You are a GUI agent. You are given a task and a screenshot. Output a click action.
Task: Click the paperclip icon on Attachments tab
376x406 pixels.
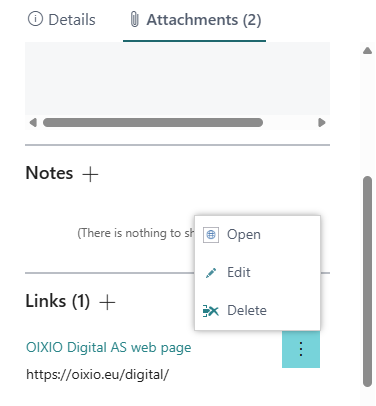134,19
